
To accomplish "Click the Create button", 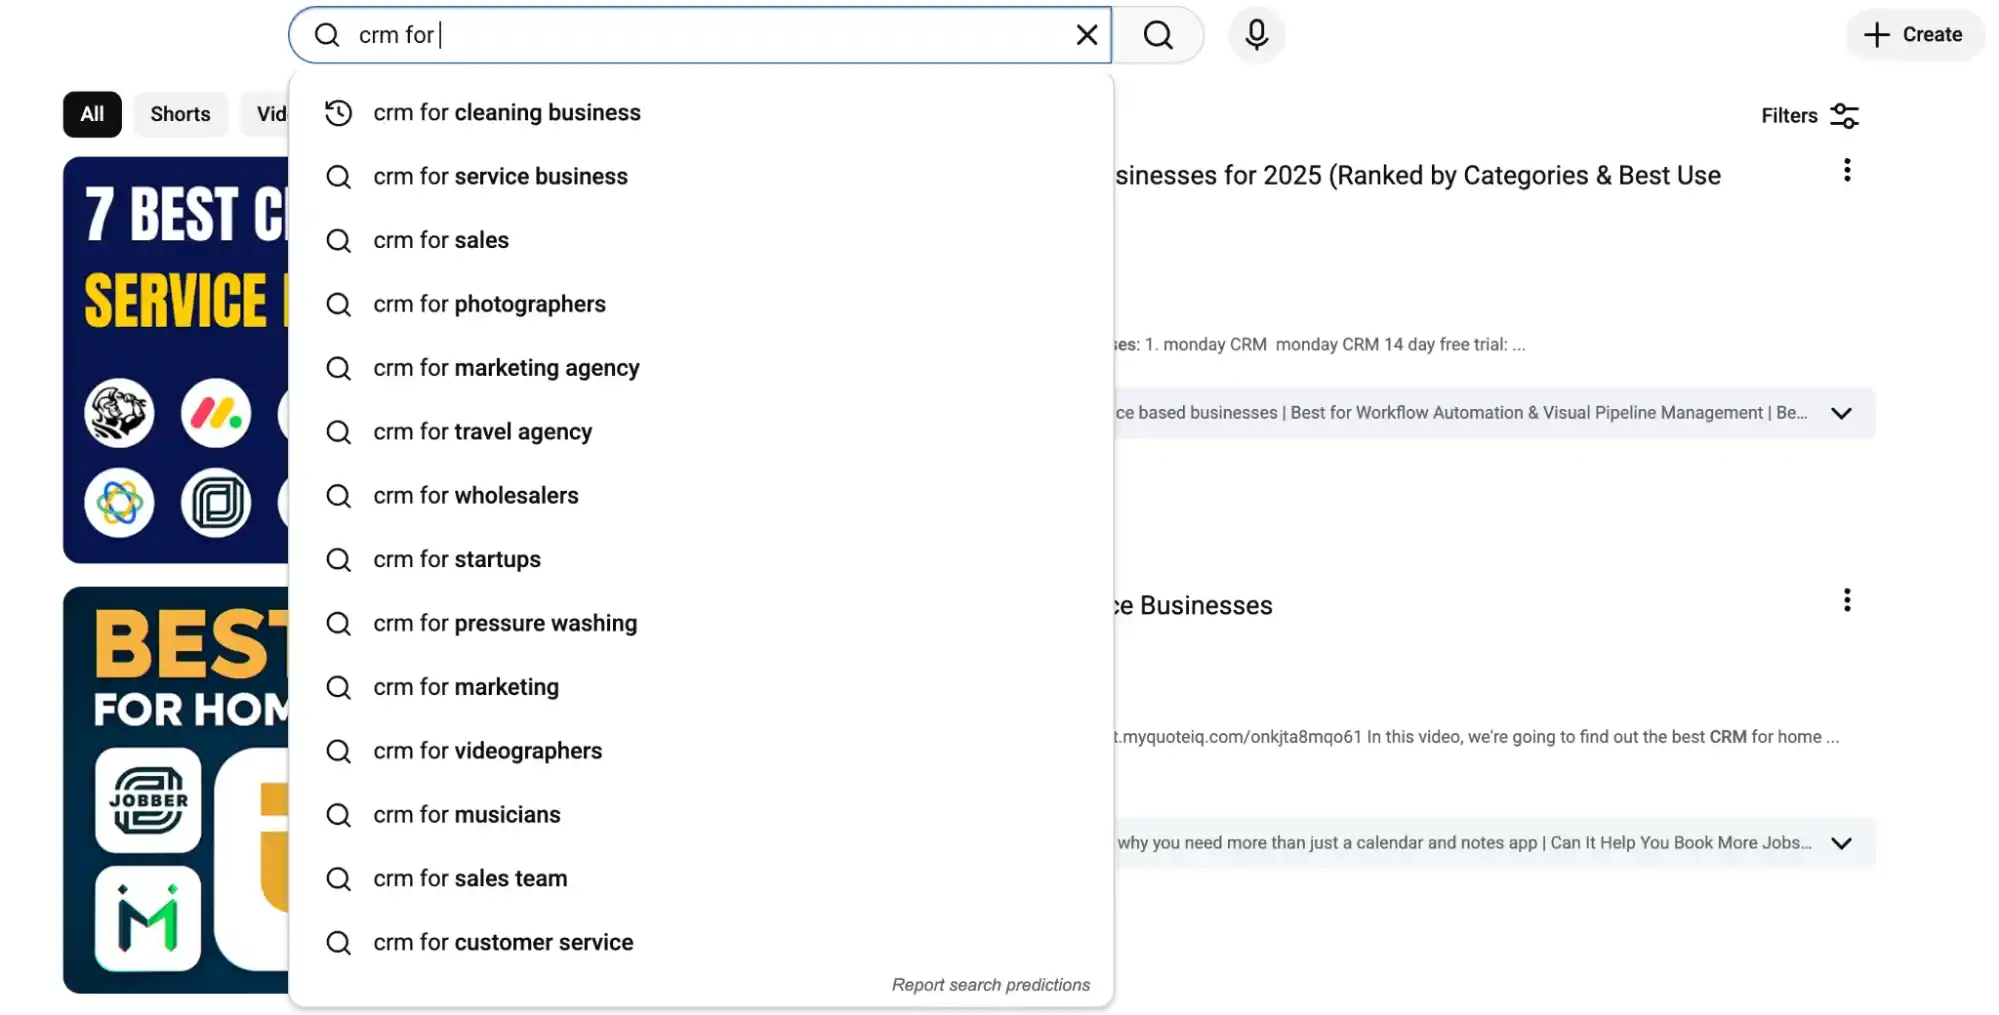I will 1913,34.
